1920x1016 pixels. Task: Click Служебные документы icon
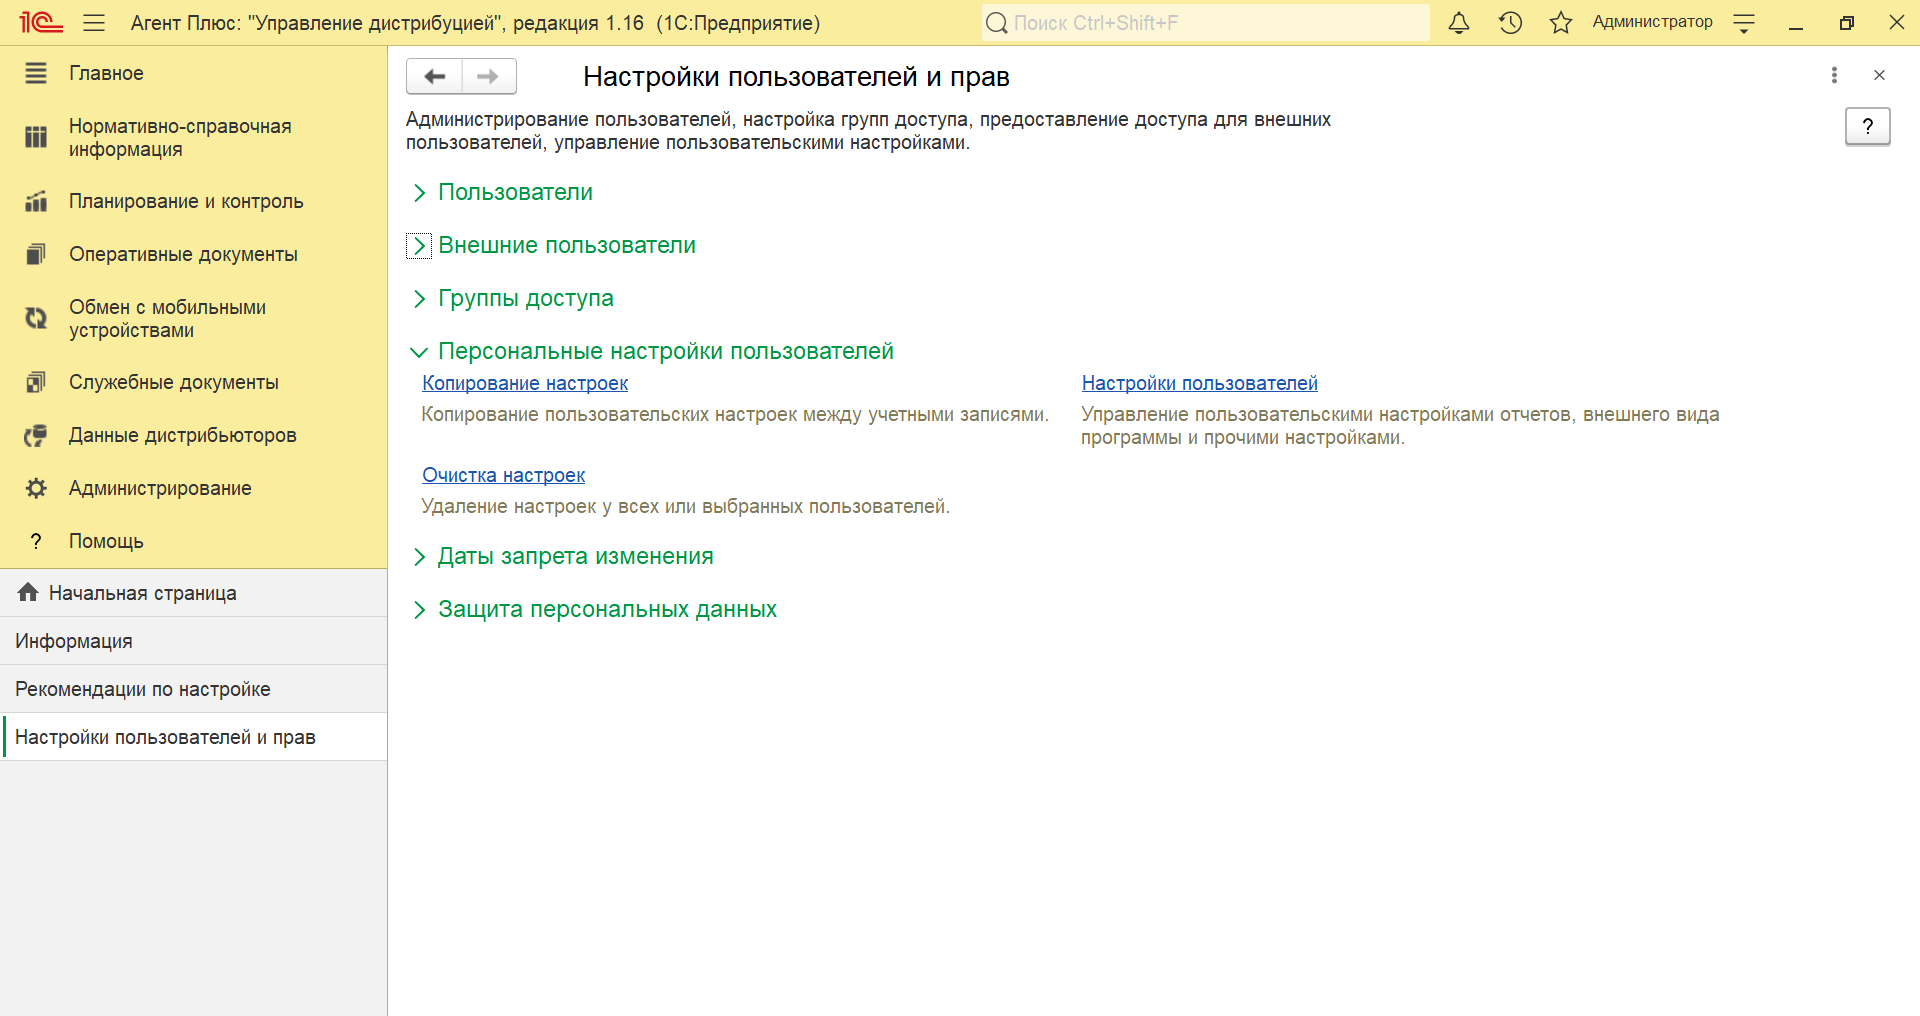pos(36,382)
